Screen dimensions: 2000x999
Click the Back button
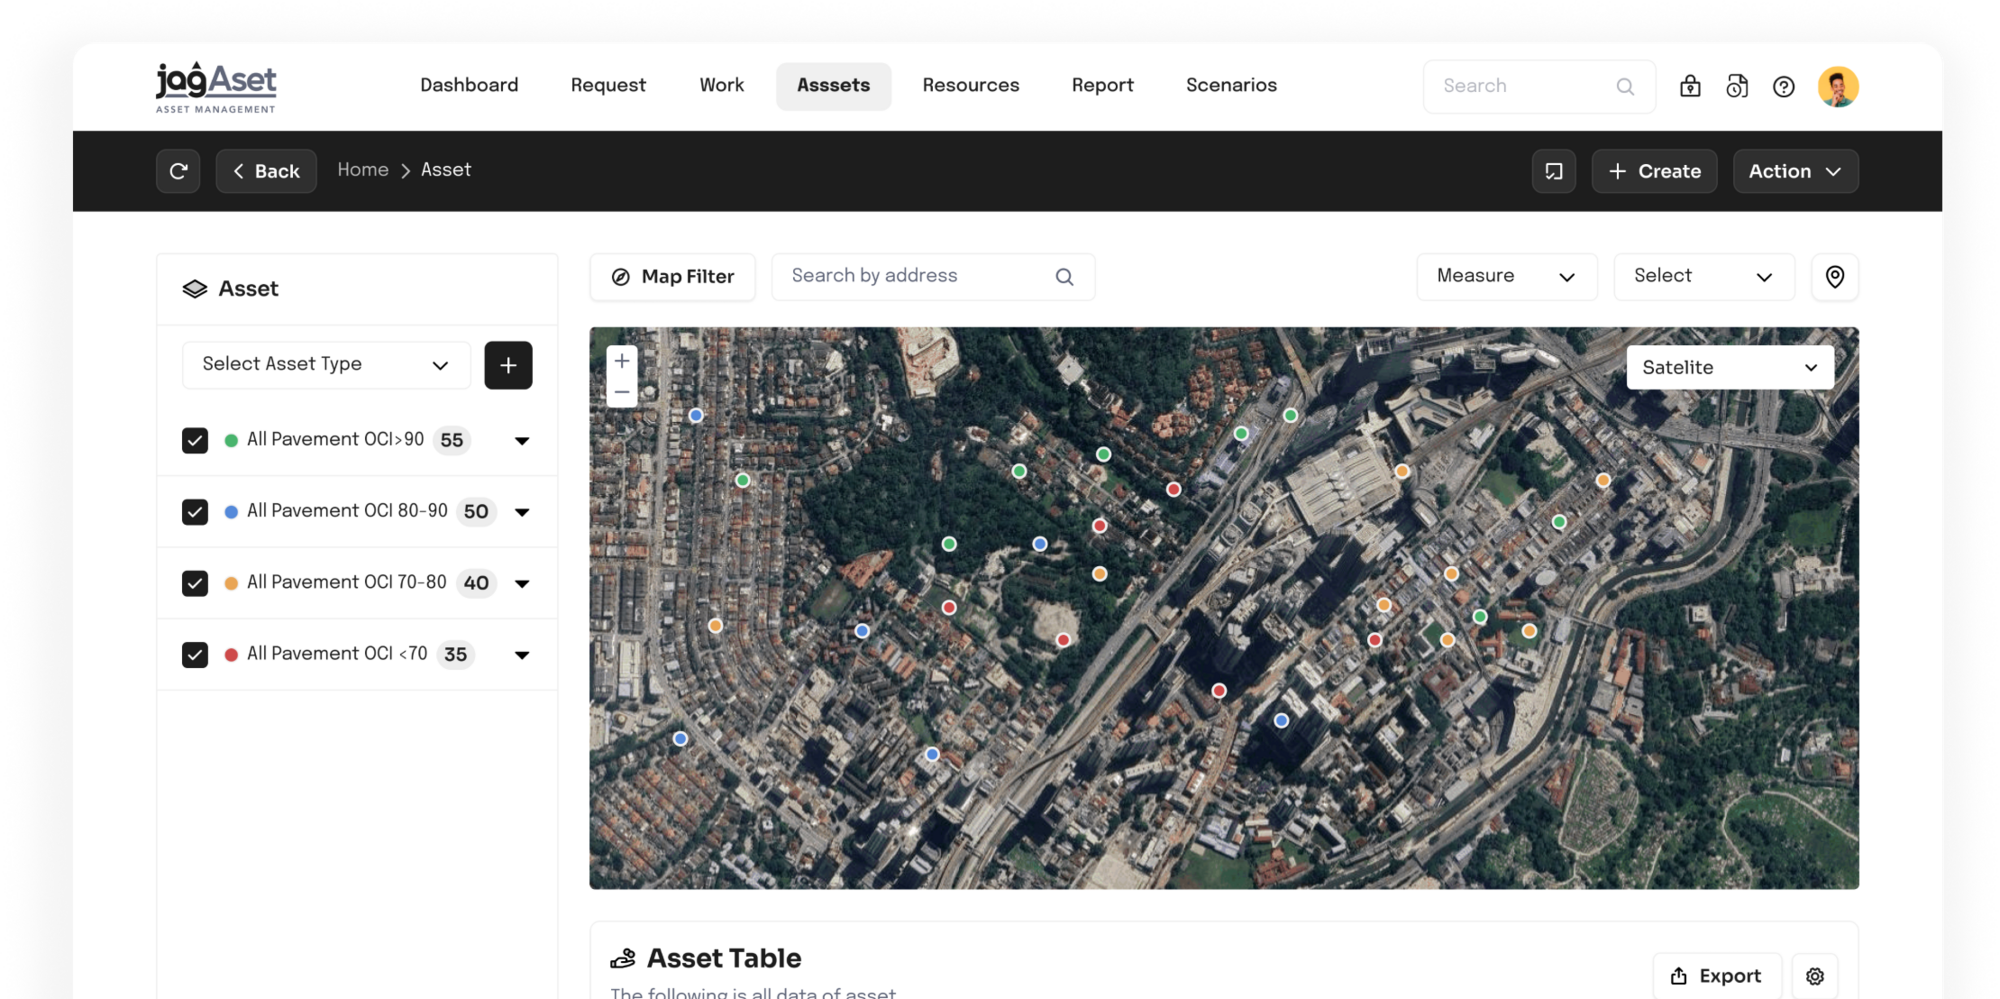tap(266, 171)
